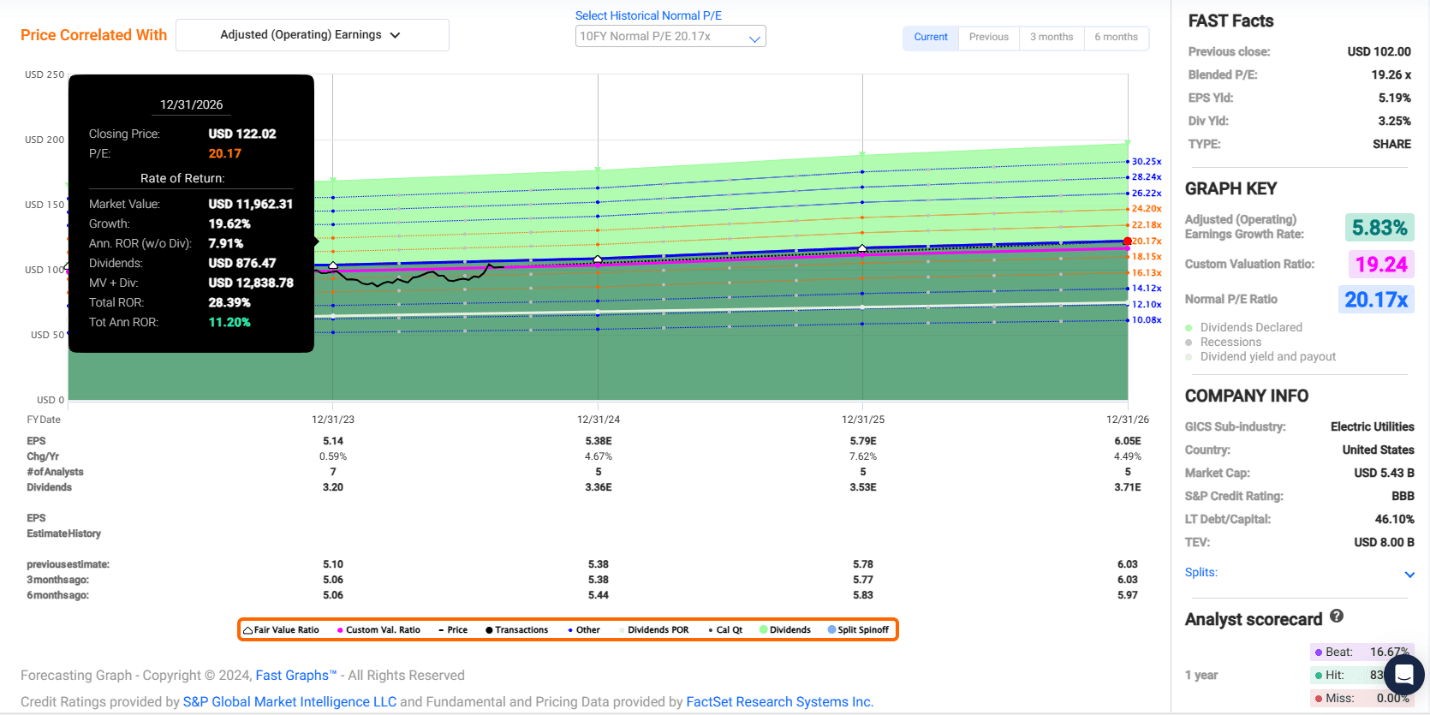Open the 10FY Normal P/E 20.17x selector
Screen dimensions: 1430x715
(670, 37)
